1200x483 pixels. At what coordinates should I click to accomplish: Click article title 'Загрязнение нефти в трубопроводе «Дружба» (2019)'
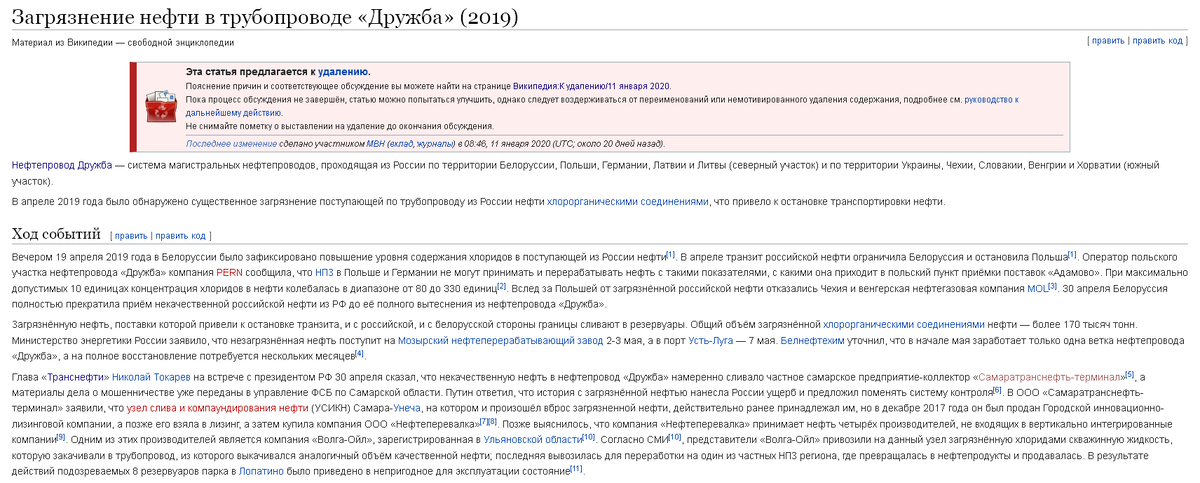tap(264, 17)
